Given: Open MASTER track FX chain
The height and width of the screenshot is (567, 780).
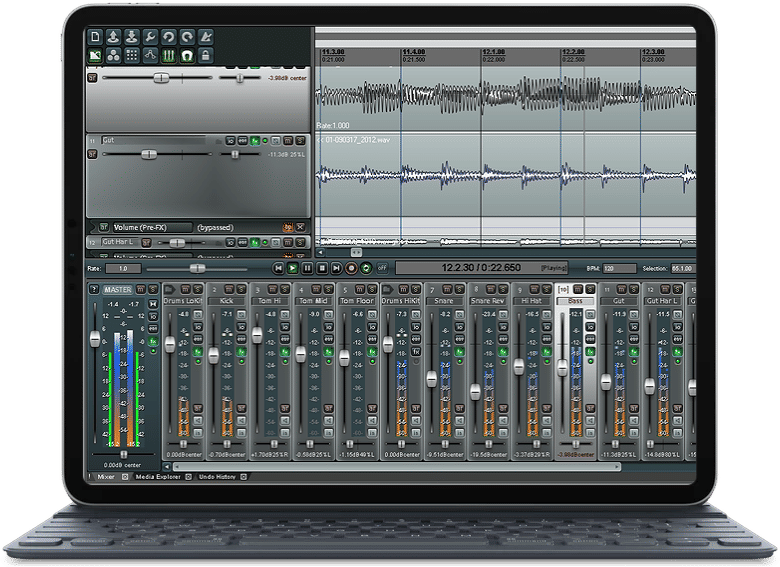Looking at the screenshot, I should pyautogui.click(x=153, y=341).
